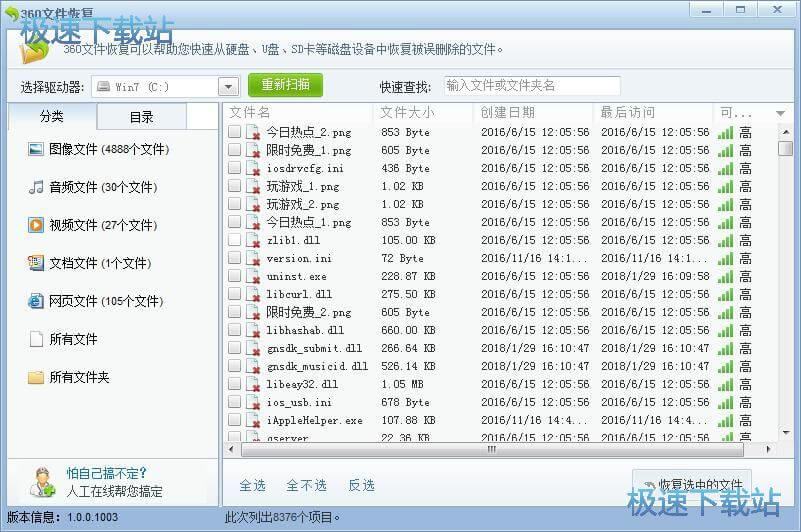801x532 pixels.
Task: Click recoverability signal bars for uninst.exe
Action: point(725,276)
